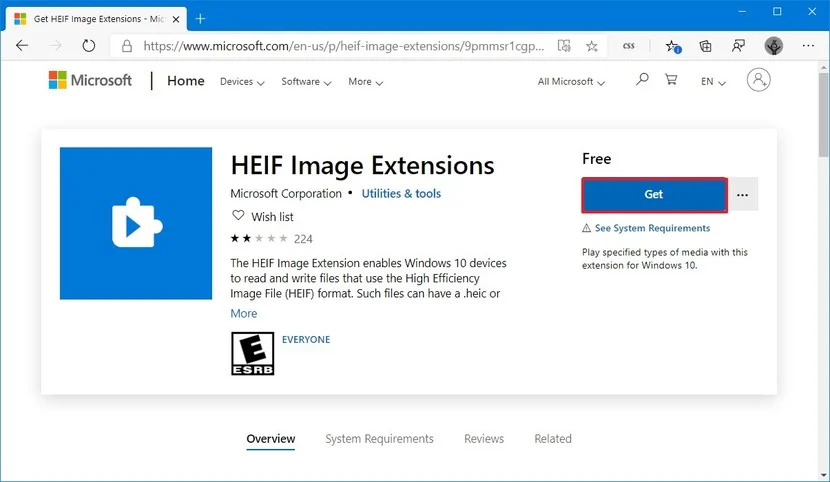Click the scrollbar down arrow

824,475
